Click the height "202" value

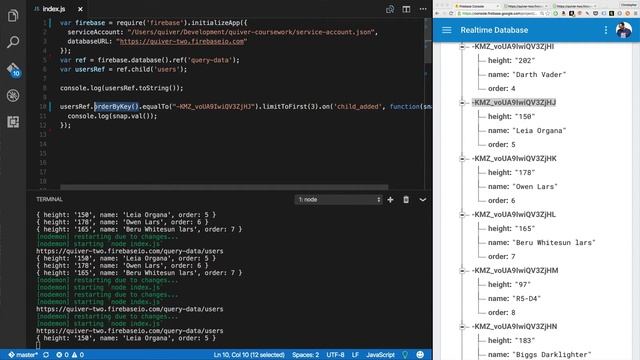click(x=524, y=60)
